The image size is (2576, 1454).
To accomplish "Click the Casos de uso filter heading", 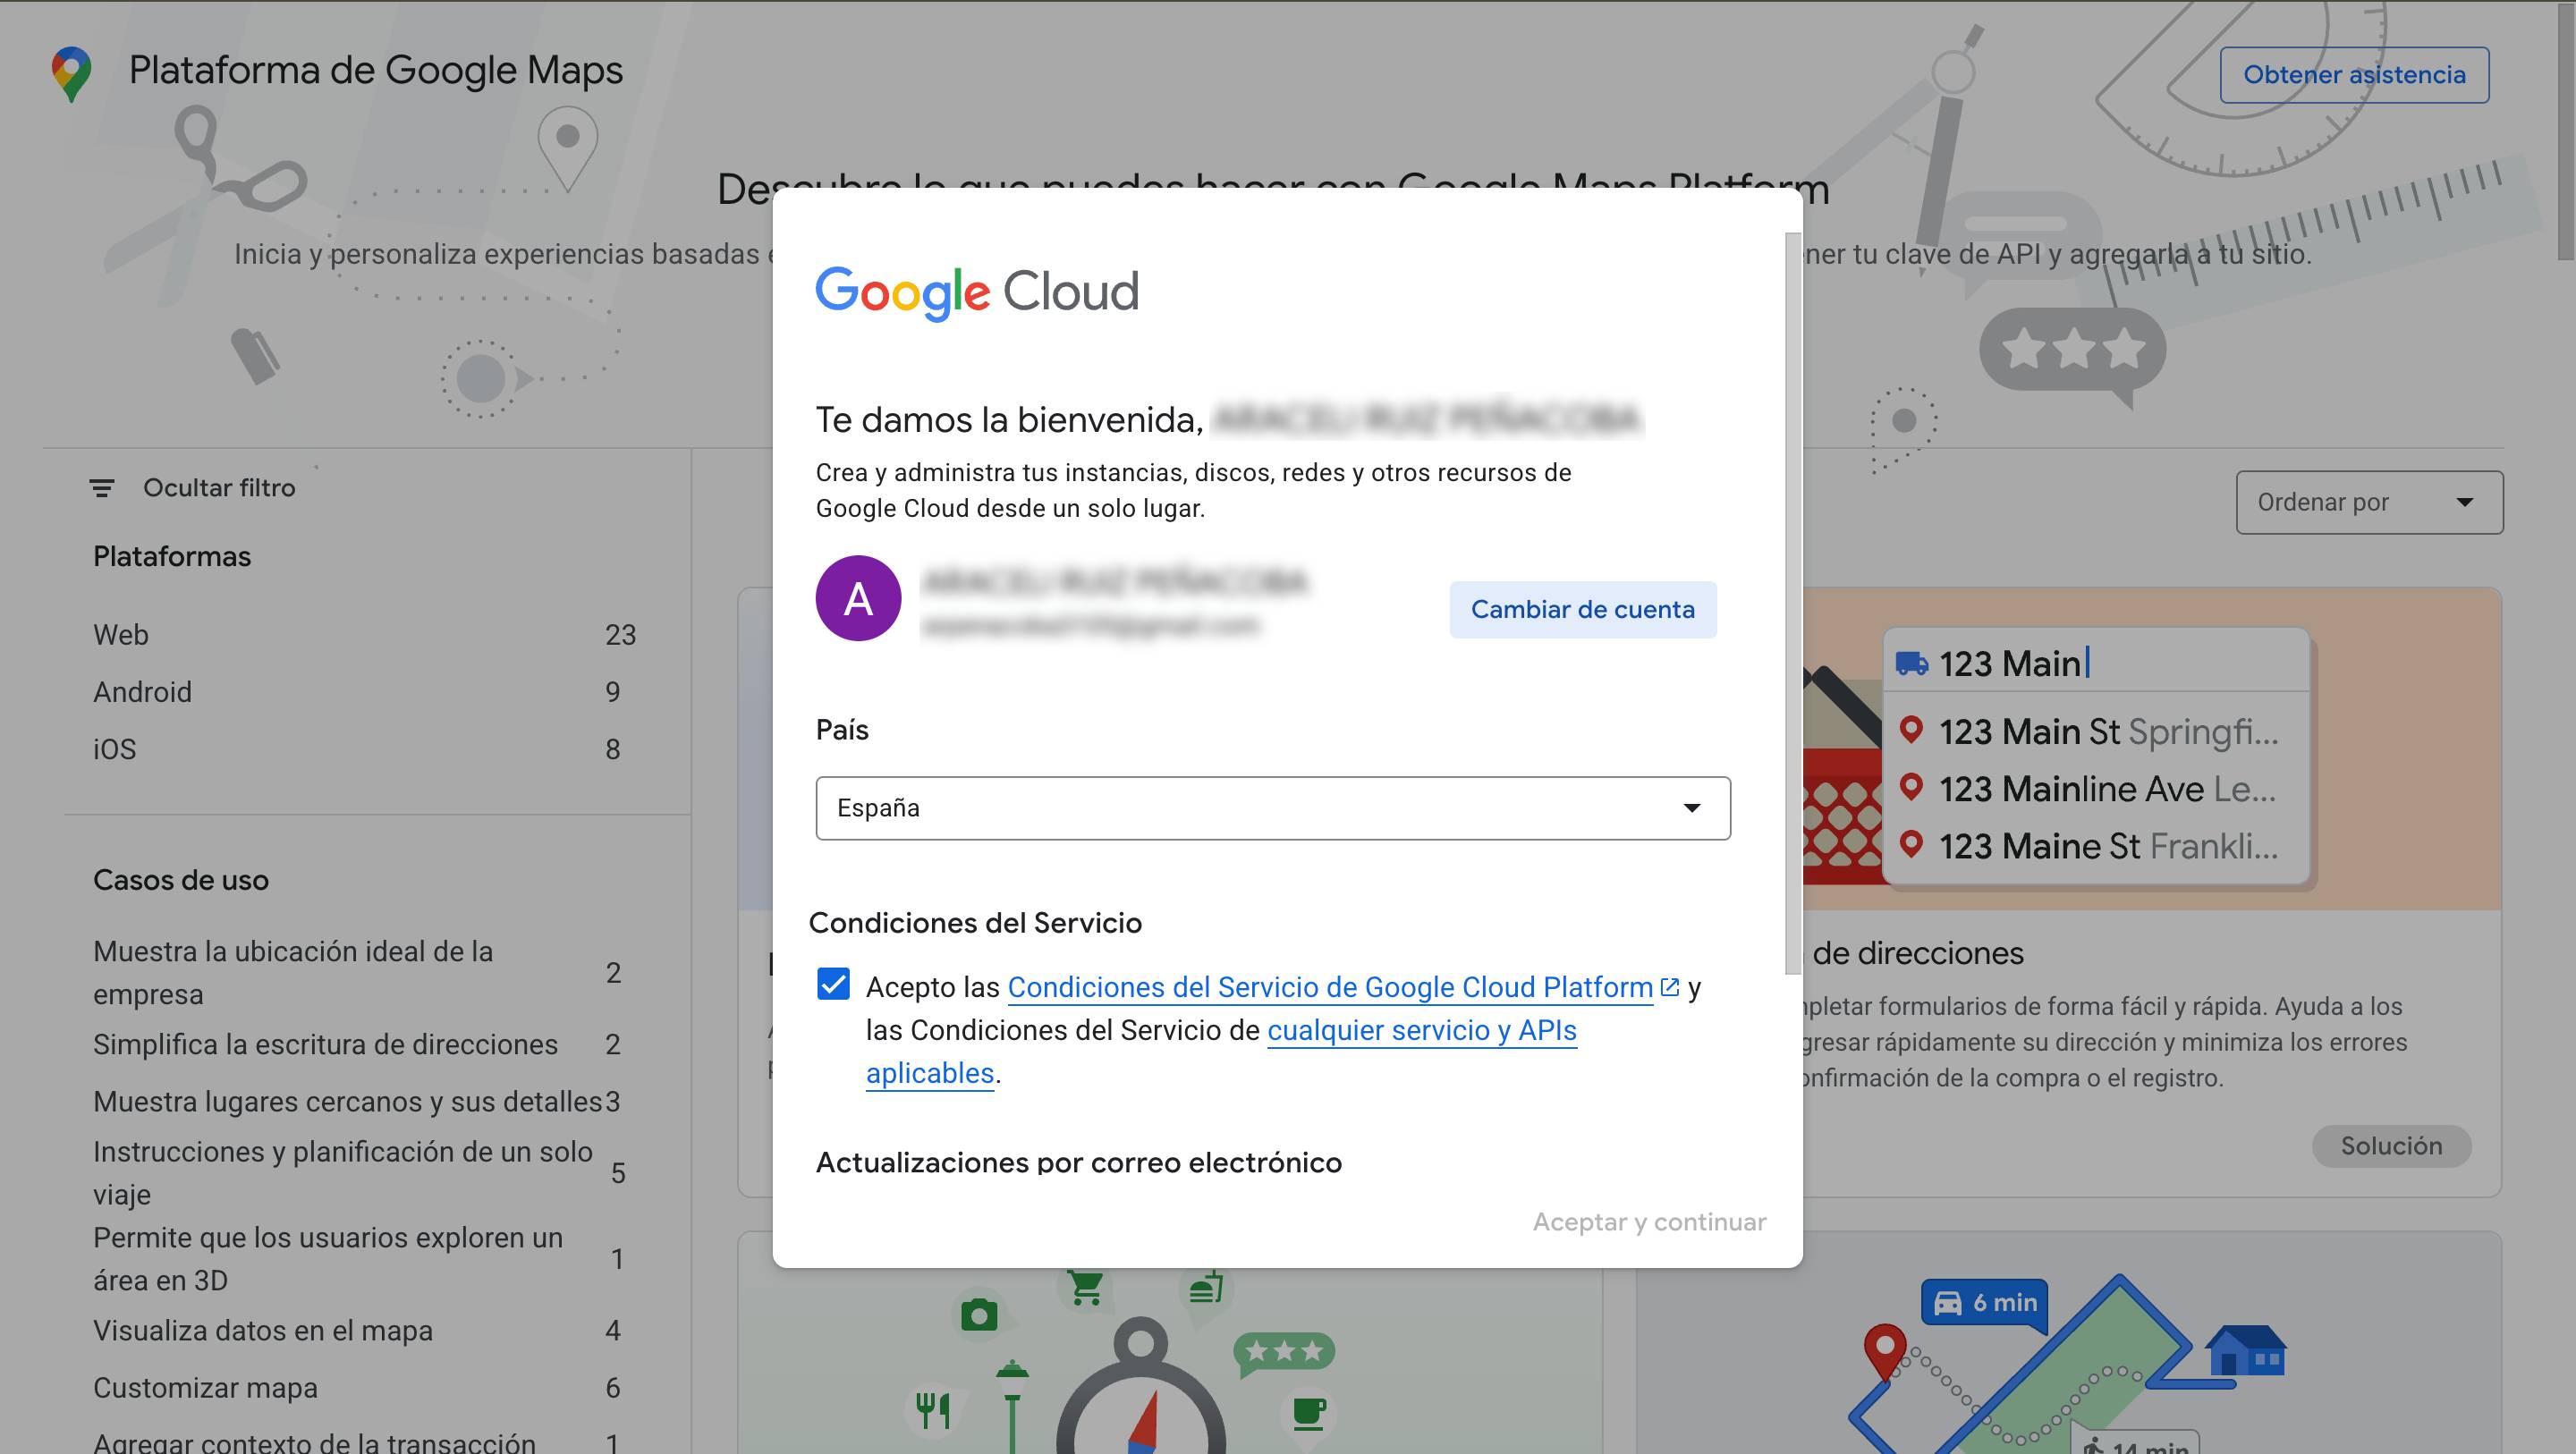I will [x=181, y=880].
